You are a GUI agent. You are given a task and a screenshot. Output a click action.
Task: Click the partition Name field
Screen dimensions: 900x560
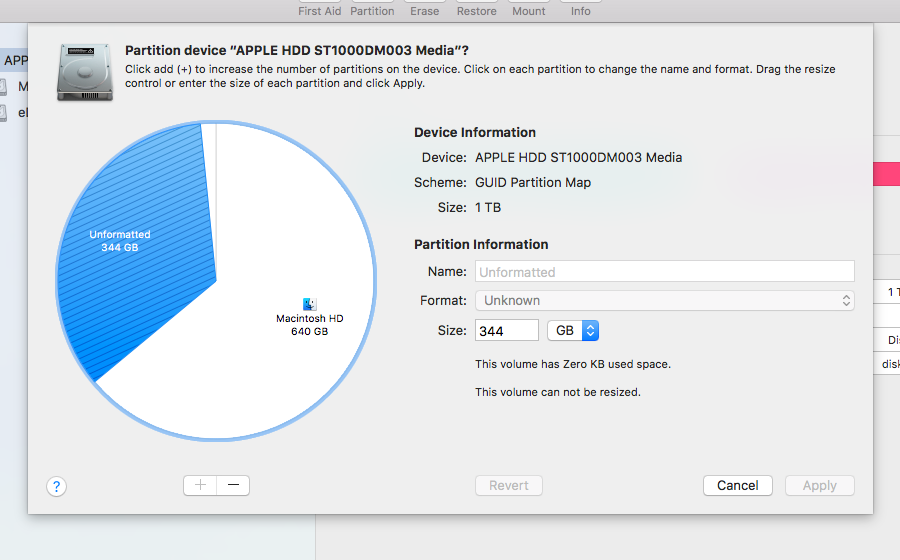(665, 271)
